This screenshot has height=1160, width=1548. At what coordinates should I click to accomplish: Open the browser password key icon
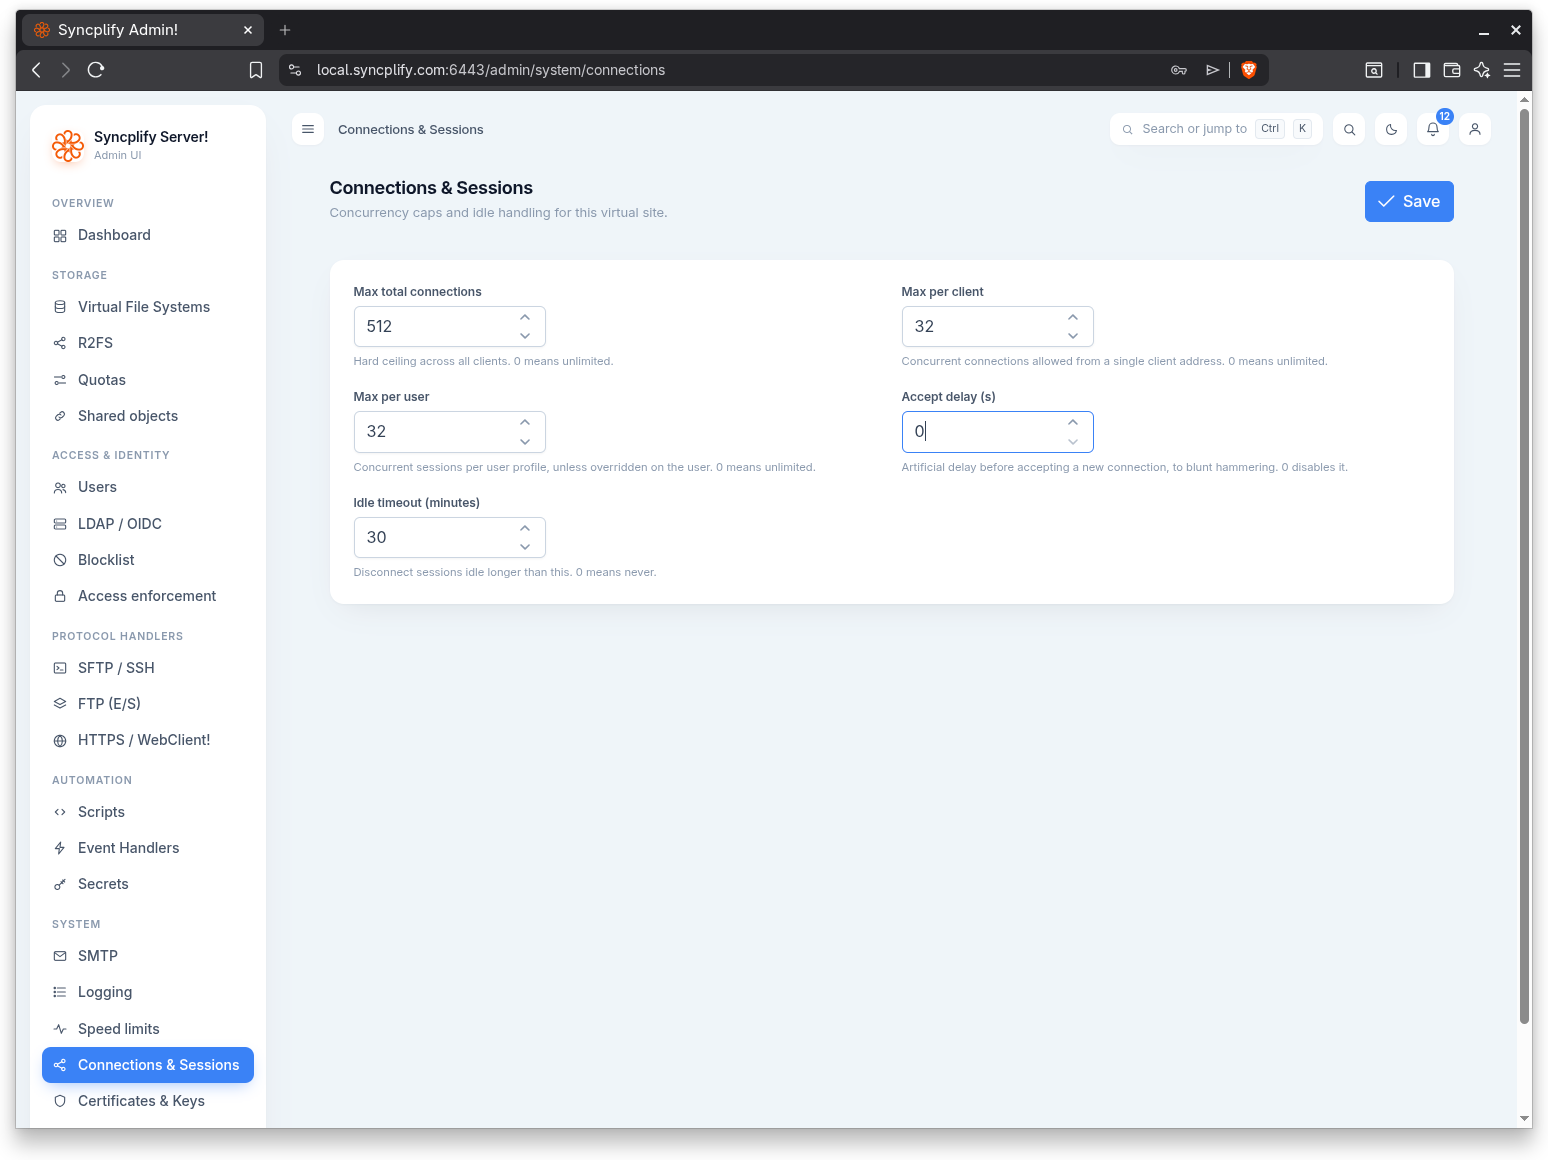[x=1179, y=70]
